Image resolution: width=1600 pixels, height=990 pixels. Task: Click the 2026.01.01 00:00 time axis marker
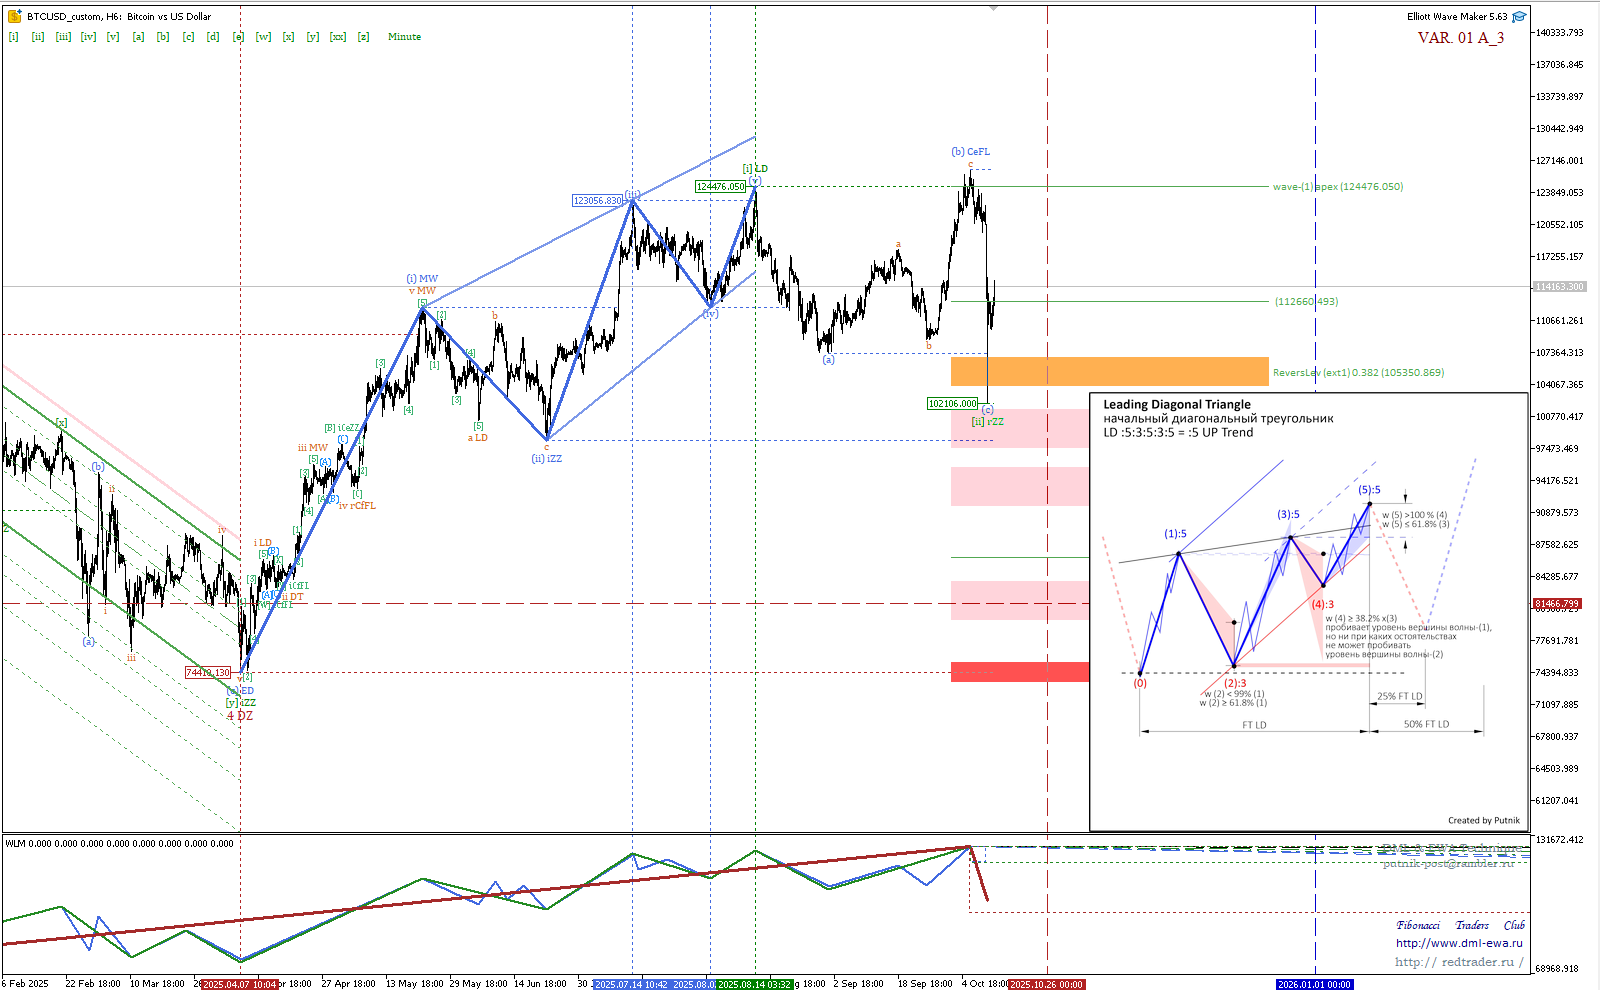[x=1314, y=985]
